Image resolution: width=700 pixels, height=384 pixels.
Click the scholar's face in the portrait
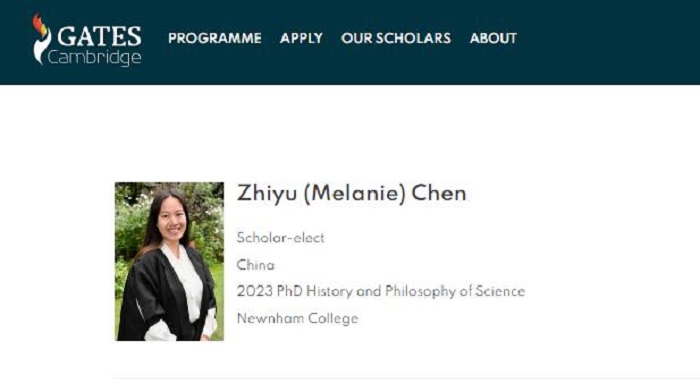(x=172, y=220)
